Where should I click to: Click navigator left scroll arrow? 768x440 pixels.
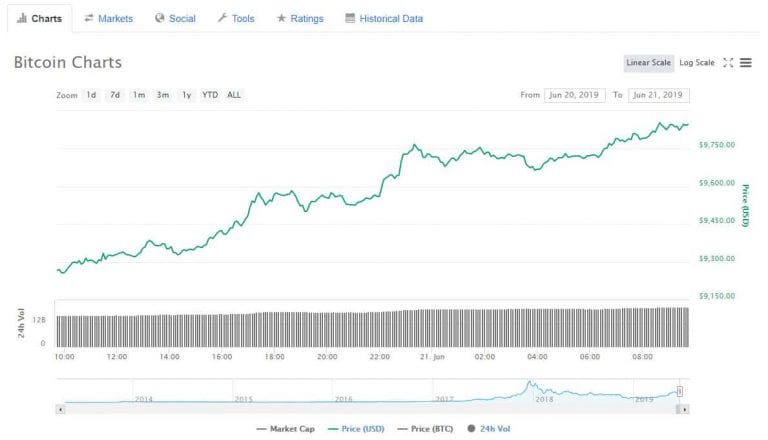(60, 409)
